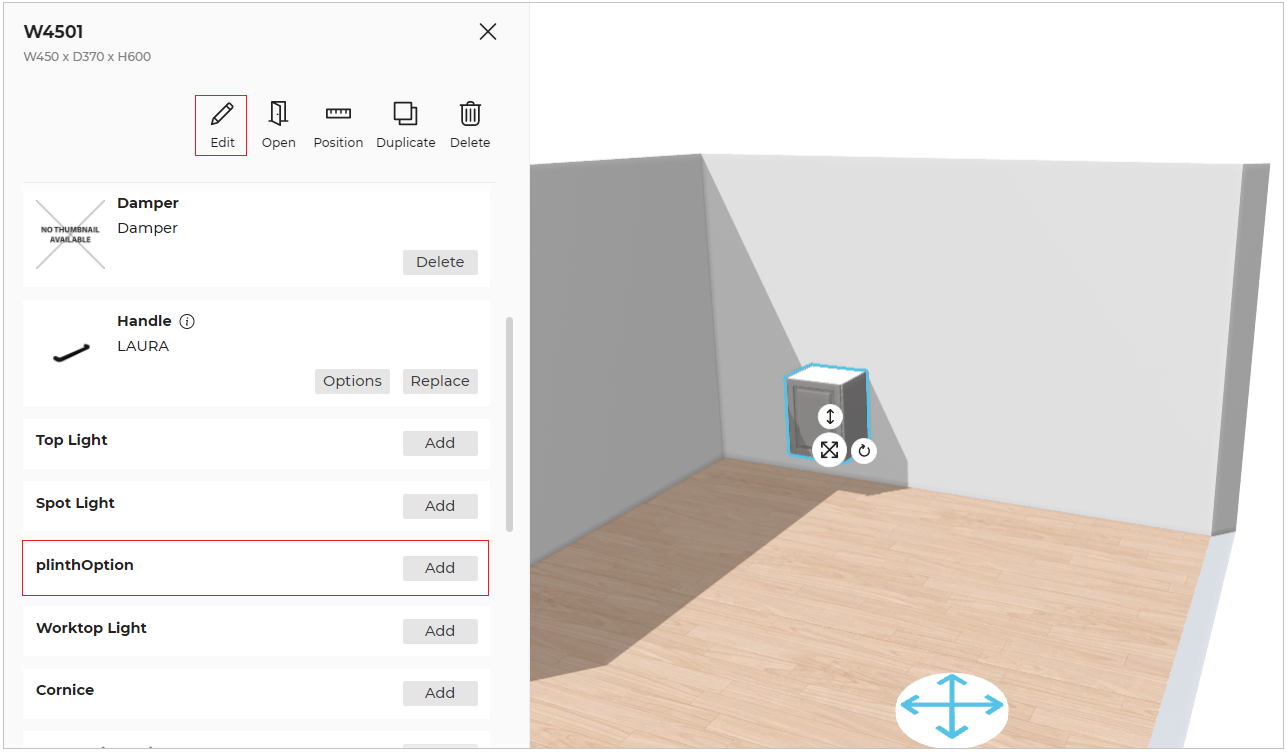Screen dimensions: 1287x752
Task: Open Options for LAURA handle
Action: 352,381
